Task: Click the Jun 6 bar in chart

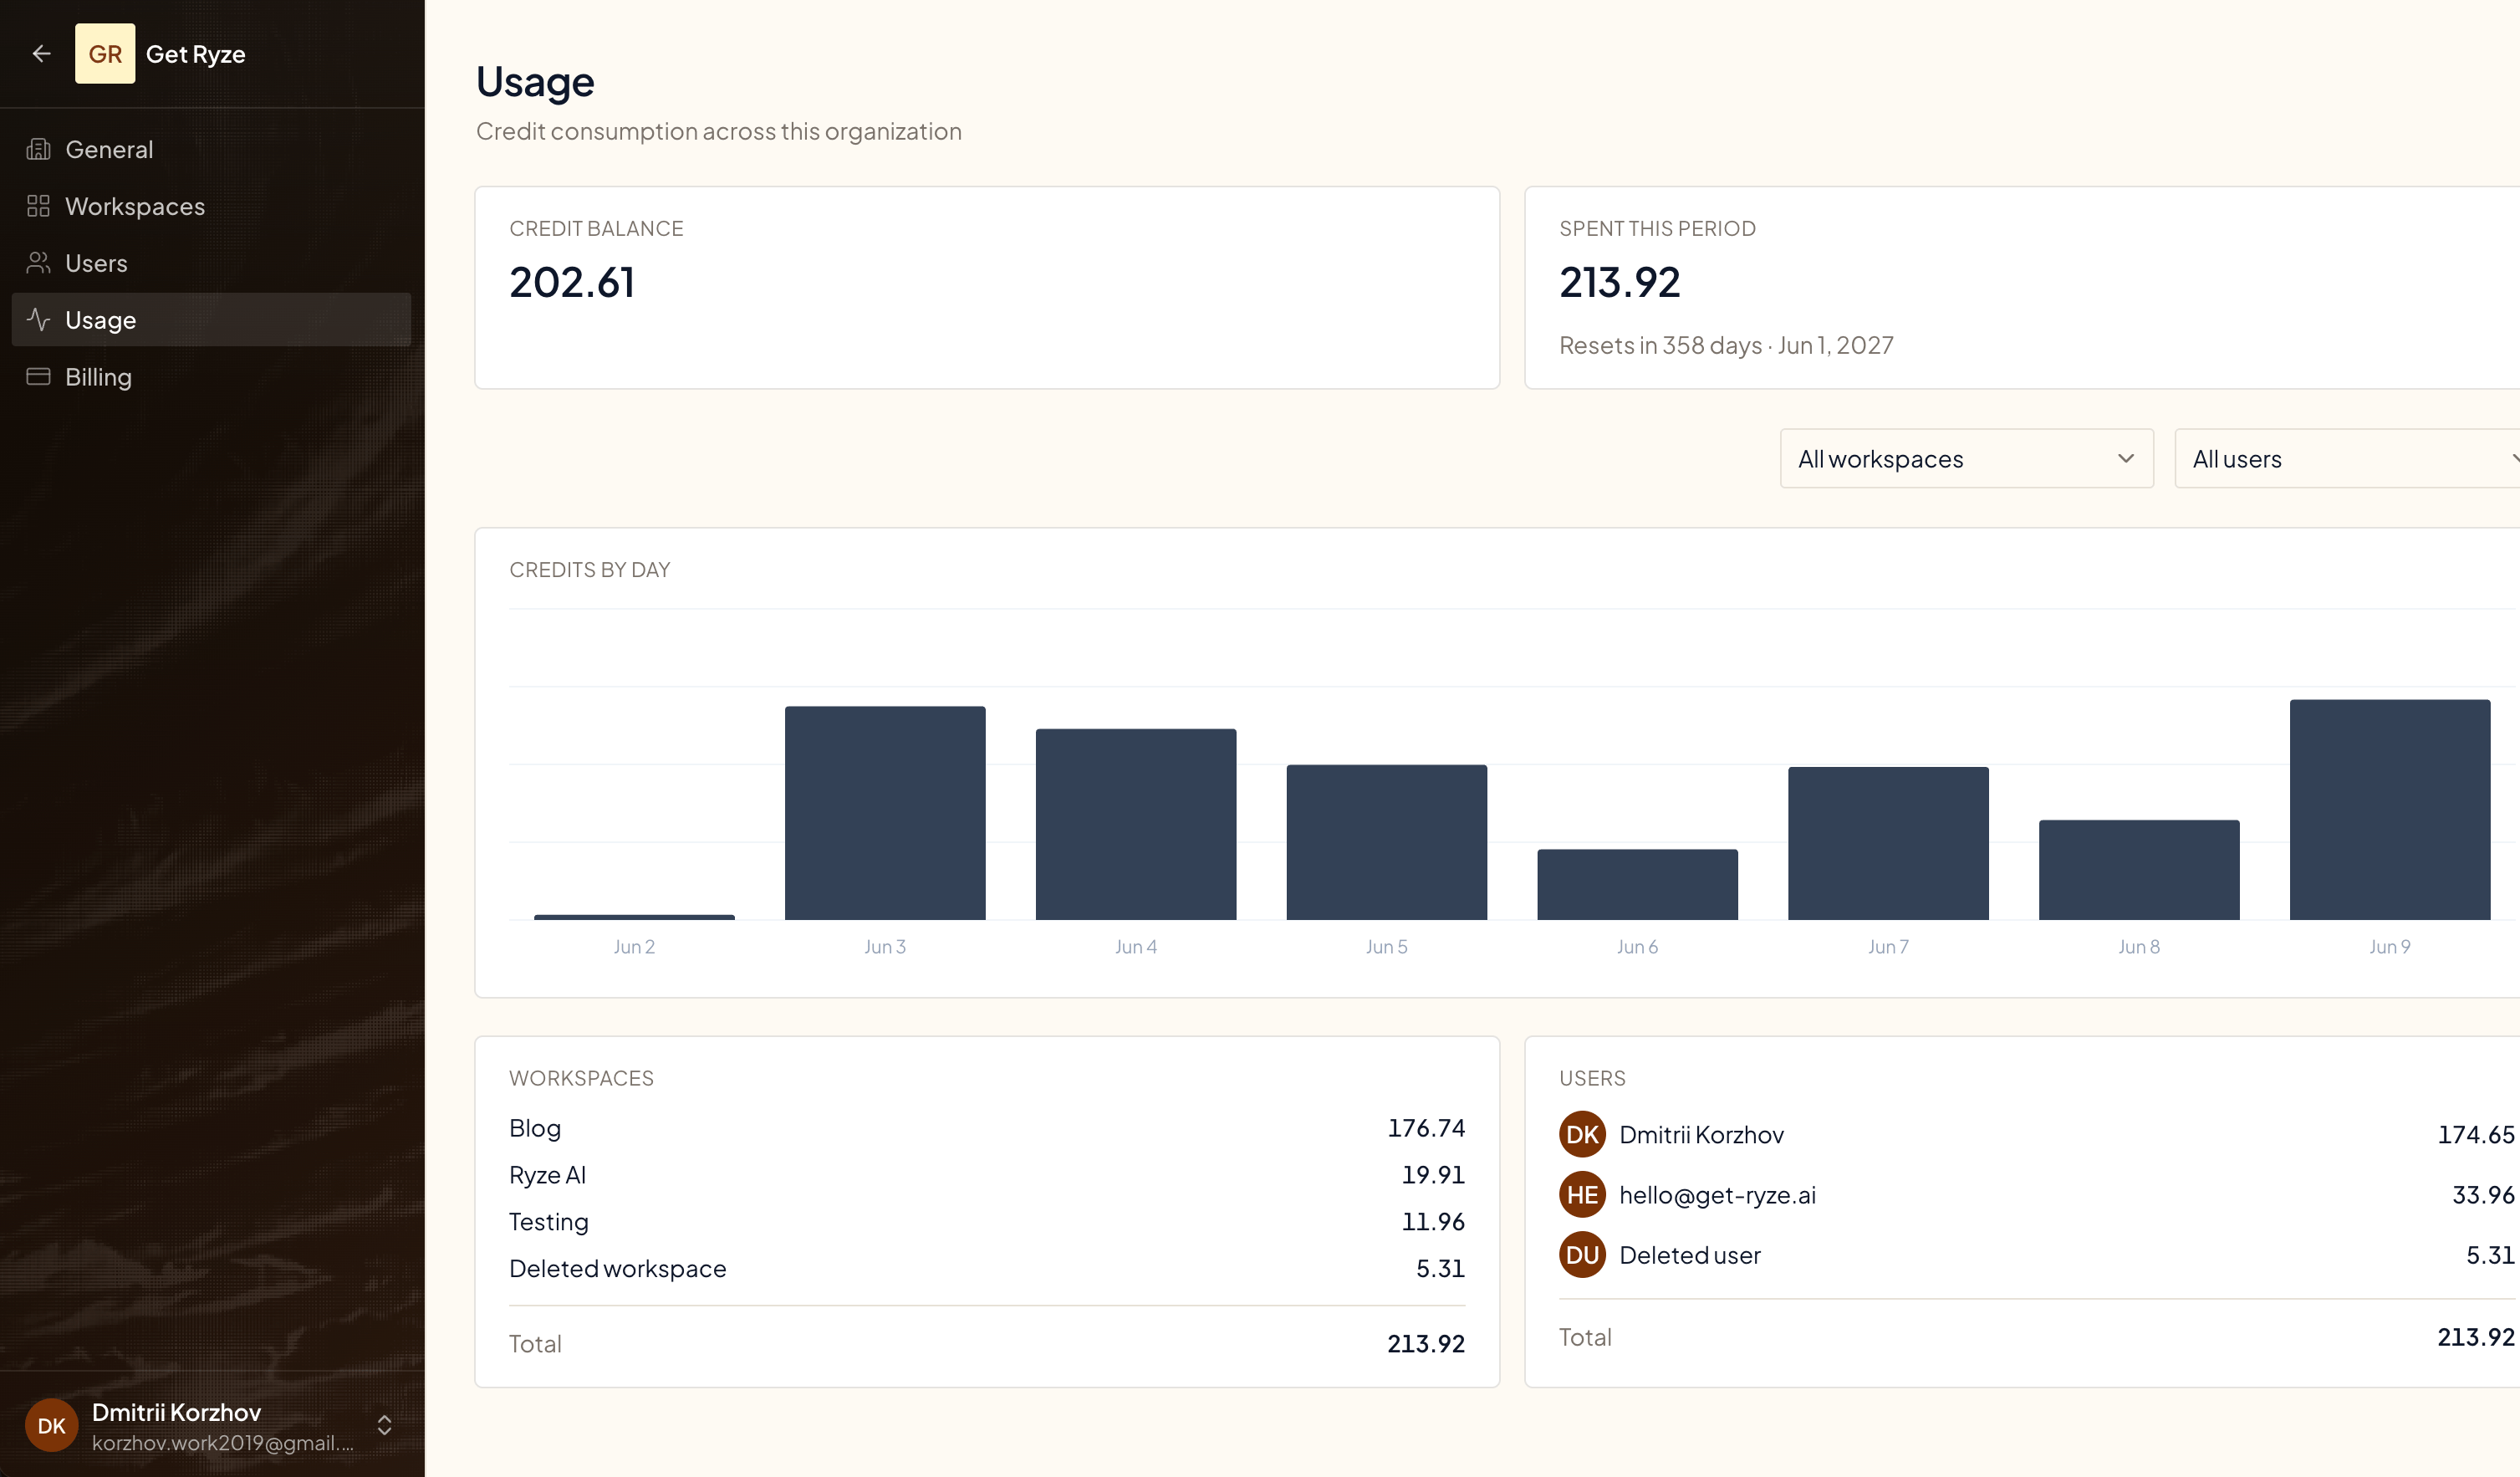Action: click(1638, 884)
